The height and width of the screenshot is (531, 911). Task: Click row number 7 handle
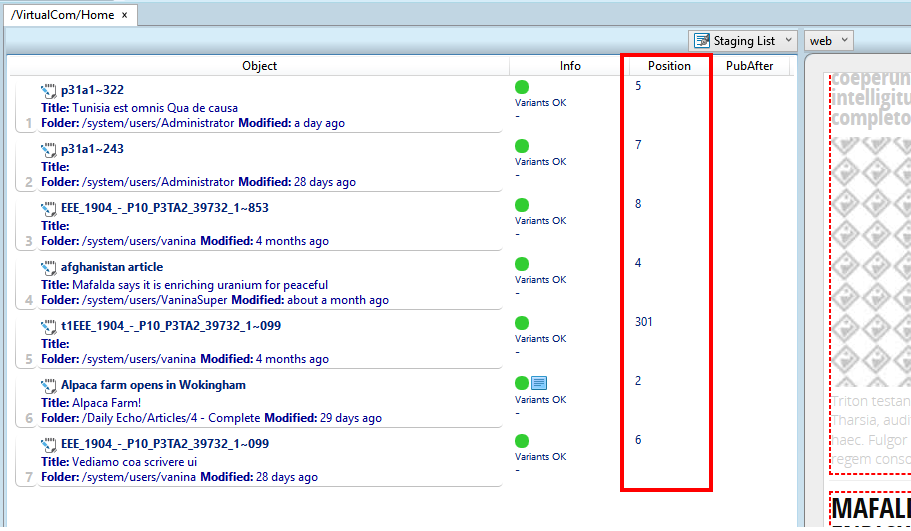click(x=28, y=477)
